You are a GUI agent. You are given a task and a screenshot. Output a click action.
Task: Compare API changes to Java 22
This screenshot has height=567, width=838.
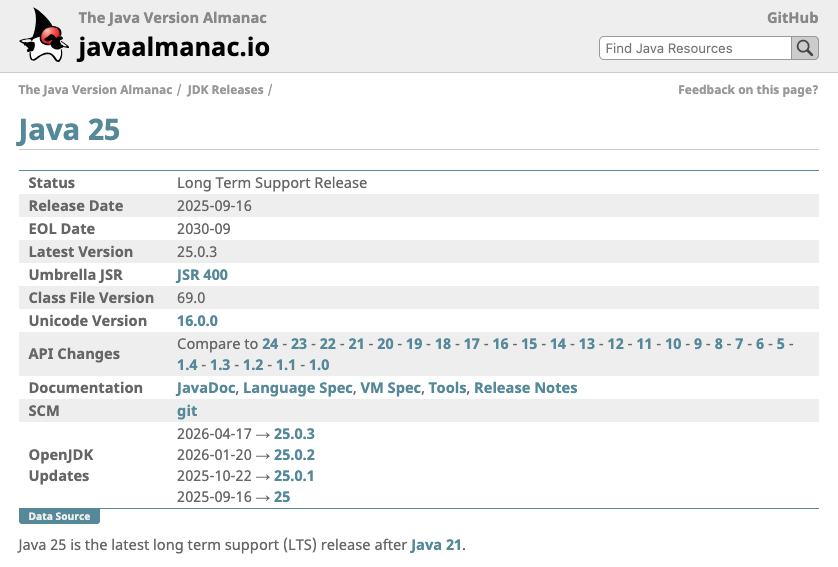328,344
